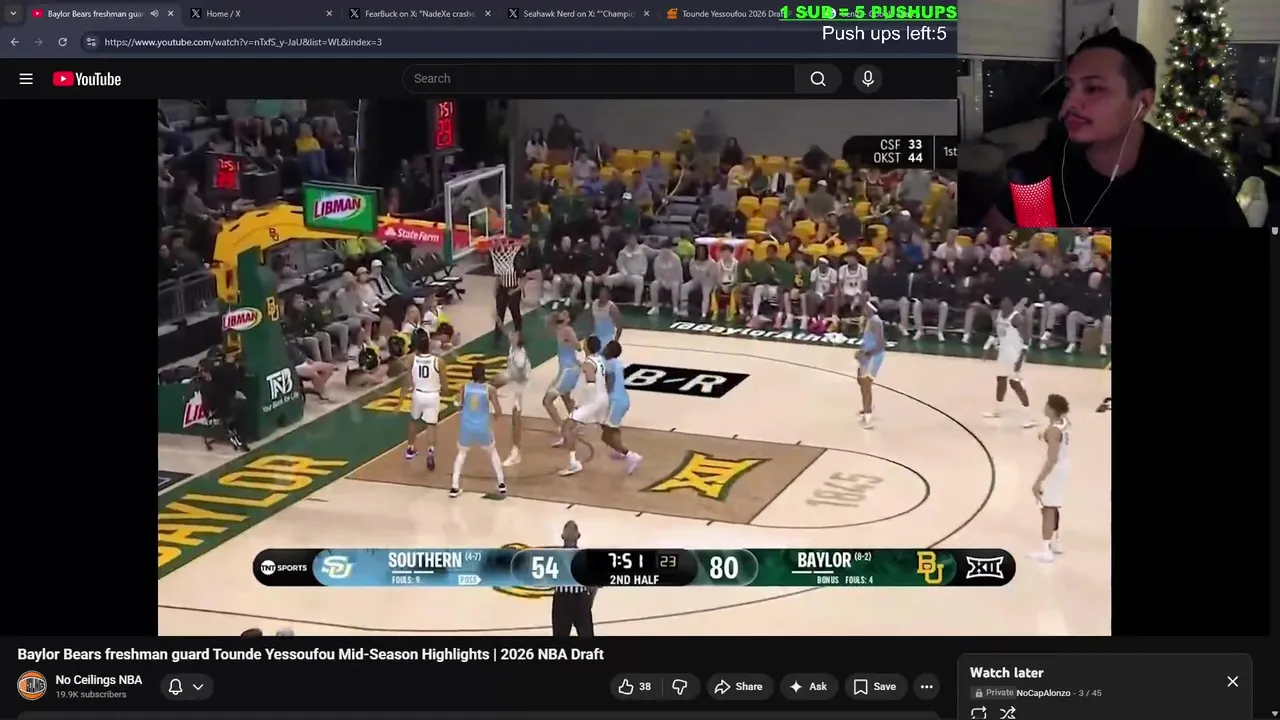Open the YouTube hamburger guide menu

26,79
